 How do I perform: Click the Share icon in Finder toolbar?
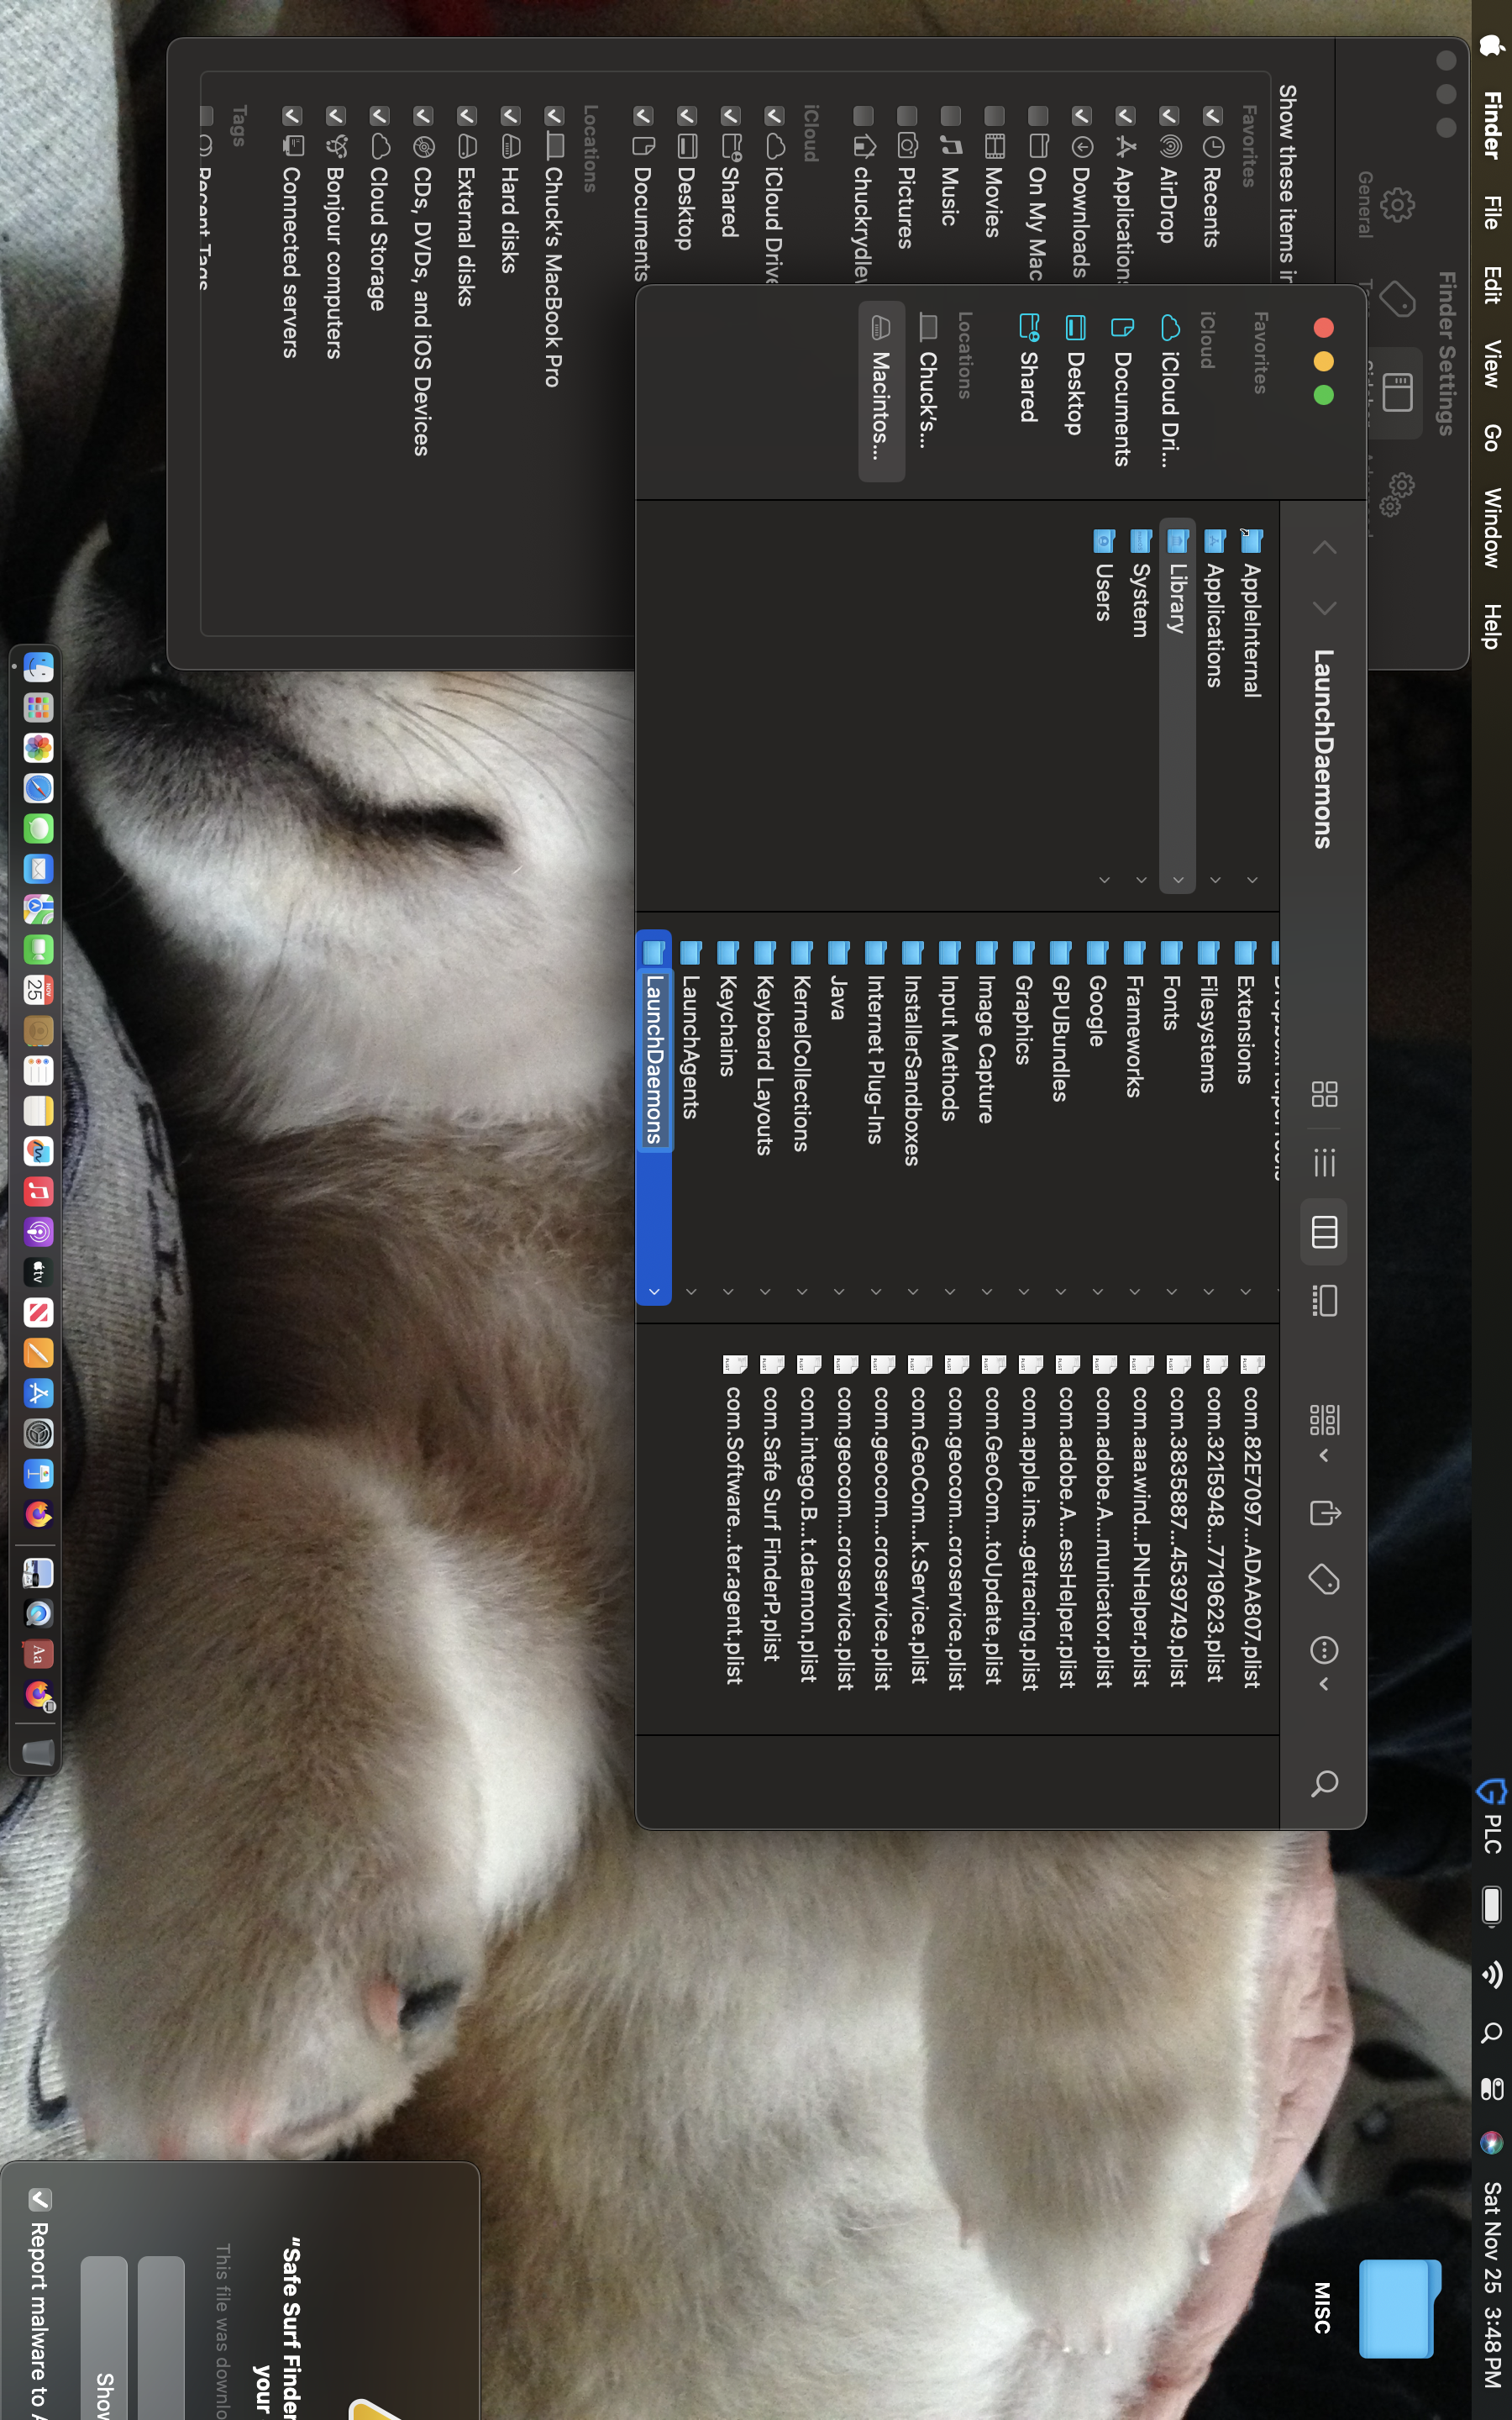[1324, 1513]
